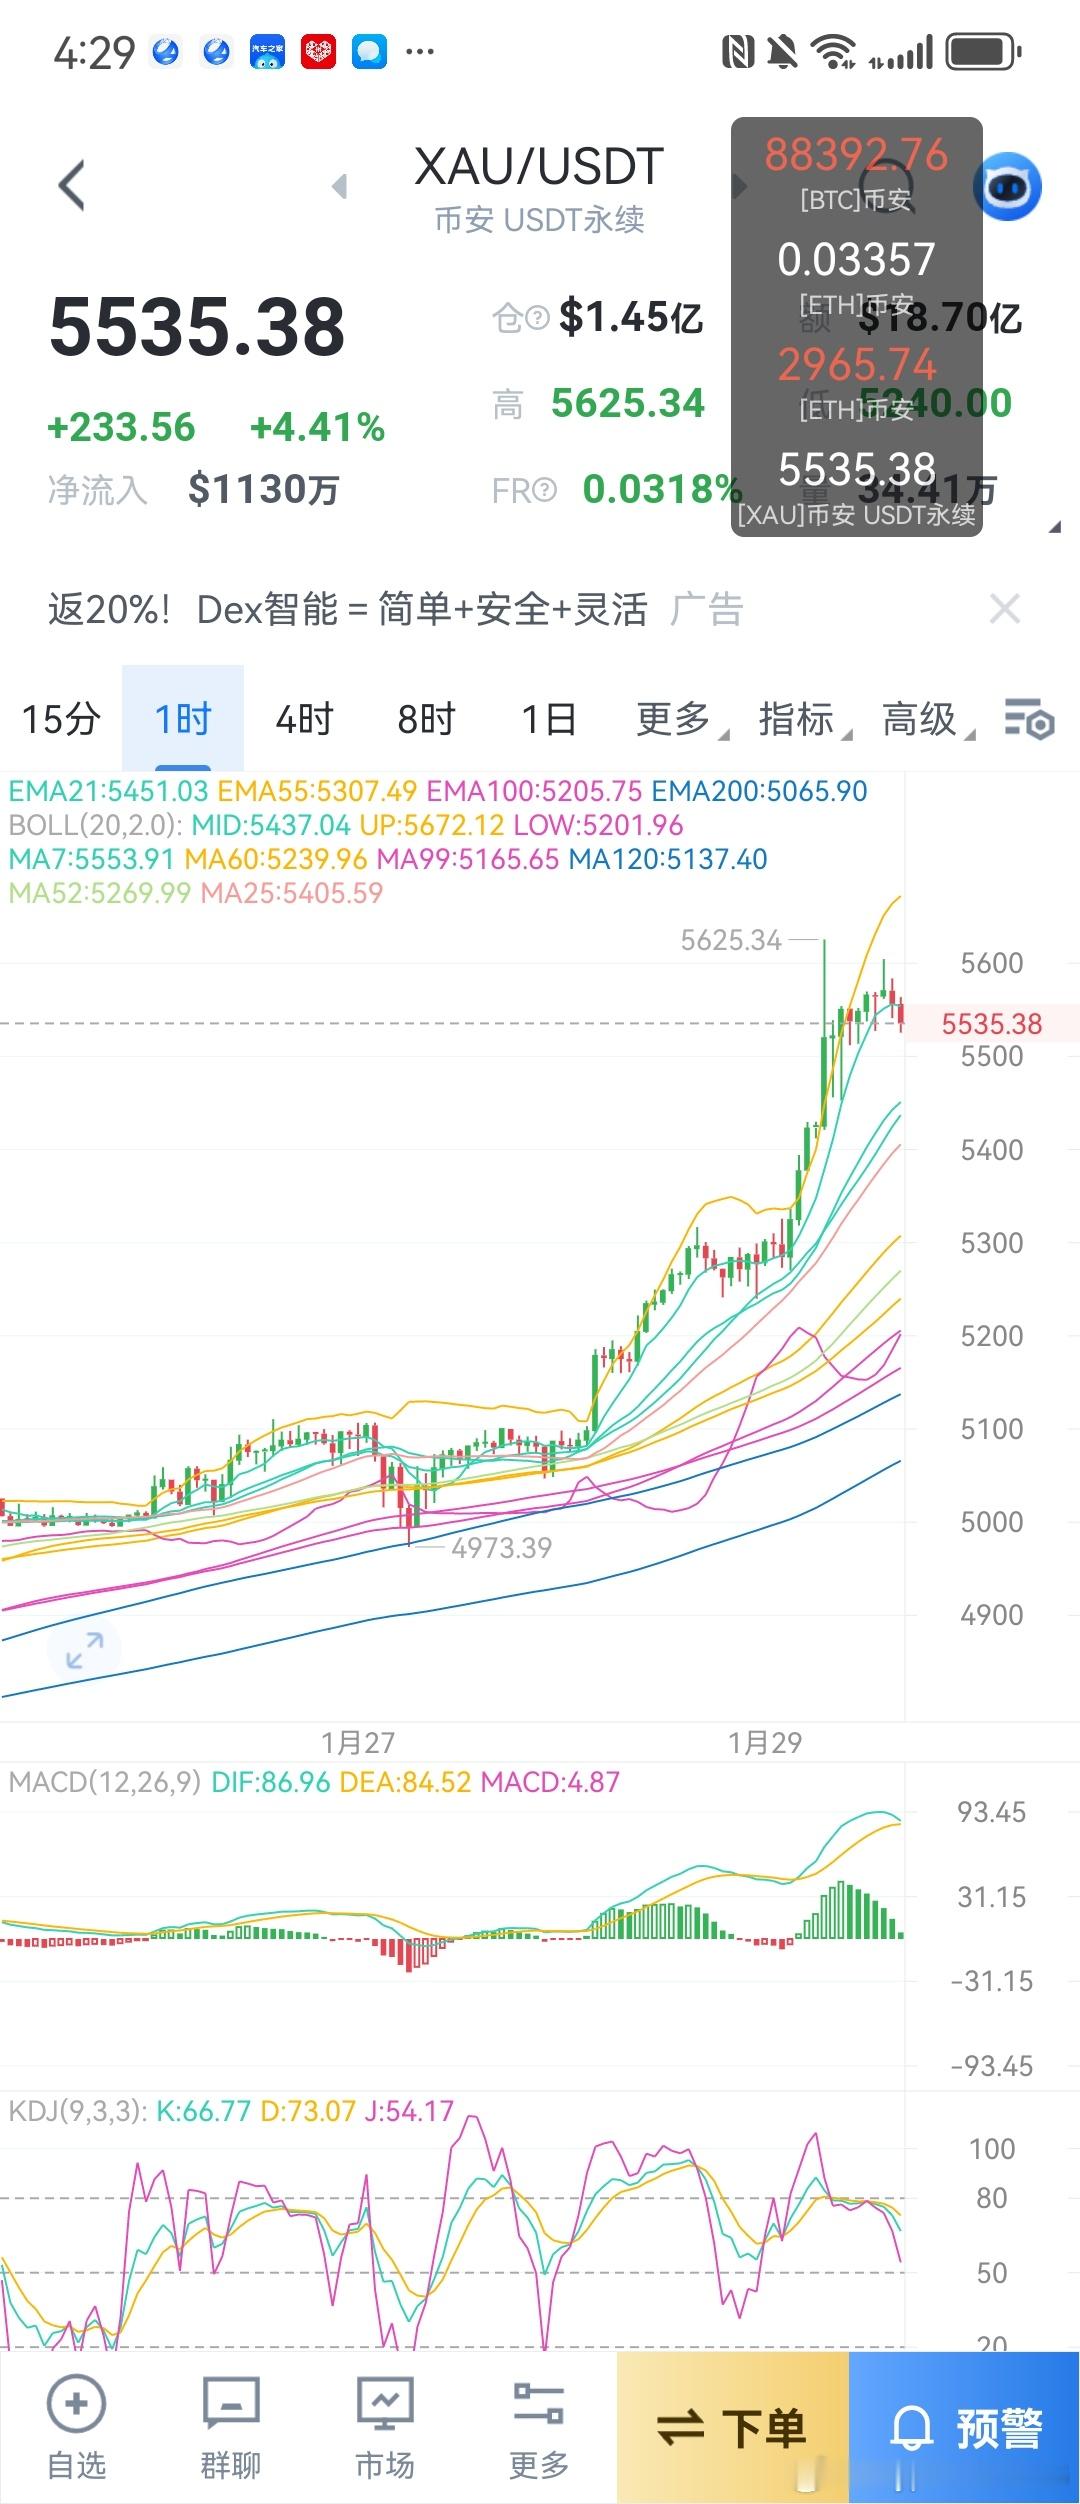Close the Dex advertisement banner
Viewport: 1080px width, 2504px height.
1005,608
